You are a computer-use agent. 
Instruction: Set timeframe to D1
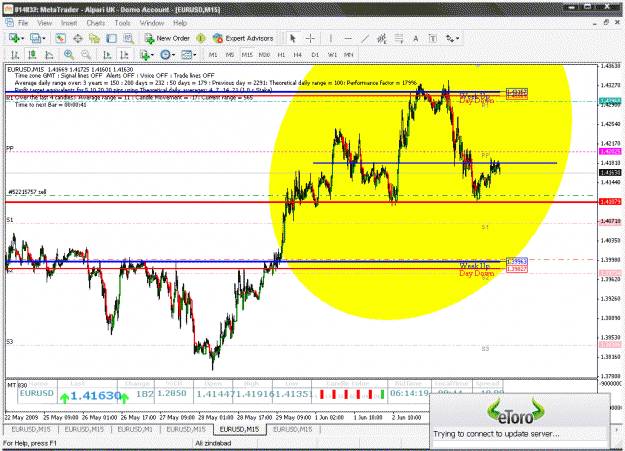[315, 55]
